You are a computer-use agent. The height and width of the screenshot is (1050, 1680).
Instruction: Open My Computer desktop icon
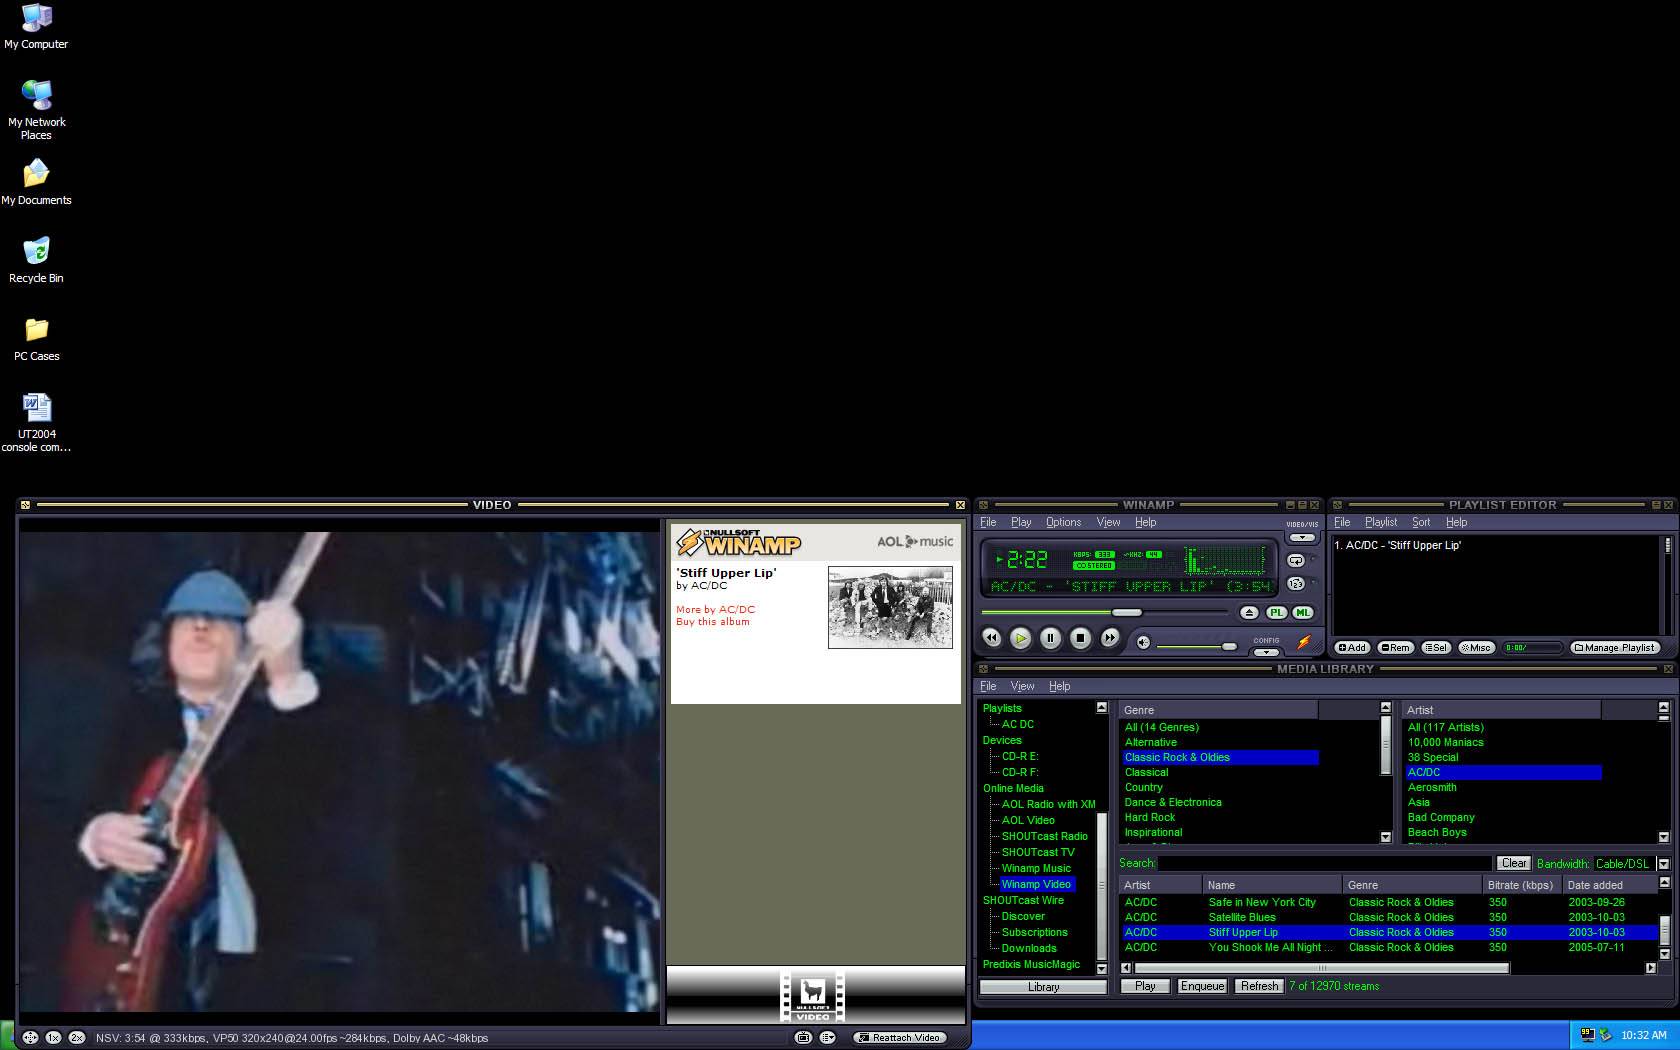36,27
